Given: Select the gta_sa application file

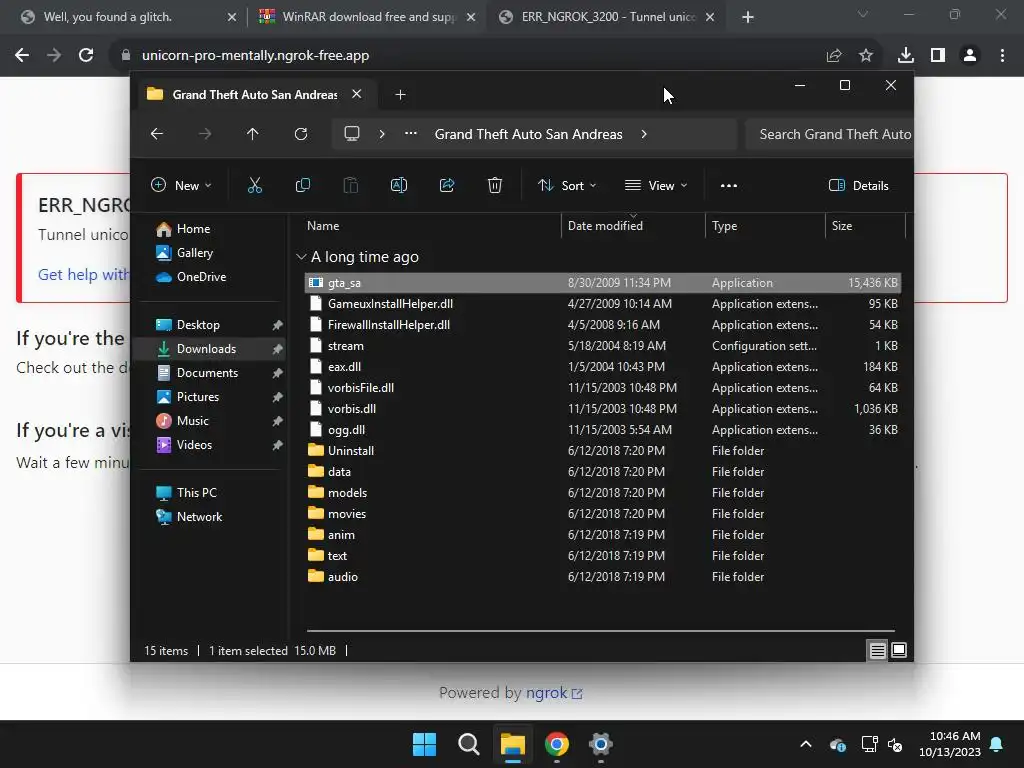Looking at the screenshot, I should 603,283.
